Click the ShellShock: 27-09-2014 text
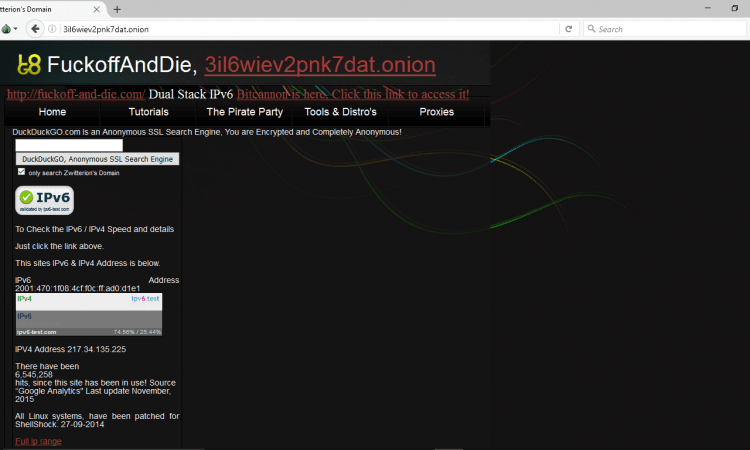The width and height of the screenshot is (750, 450). pos(59,424)
